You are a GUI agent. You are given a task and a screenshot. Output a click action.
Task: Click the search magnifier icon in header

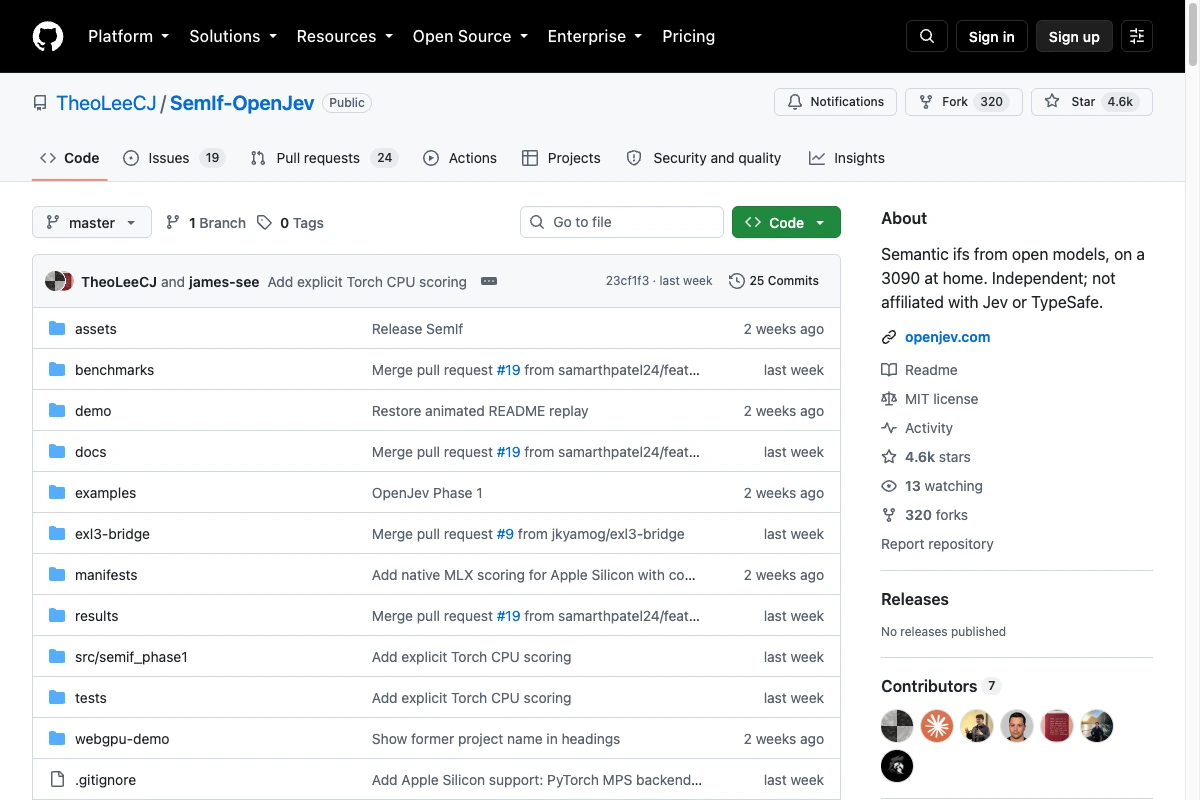point(927,36)
